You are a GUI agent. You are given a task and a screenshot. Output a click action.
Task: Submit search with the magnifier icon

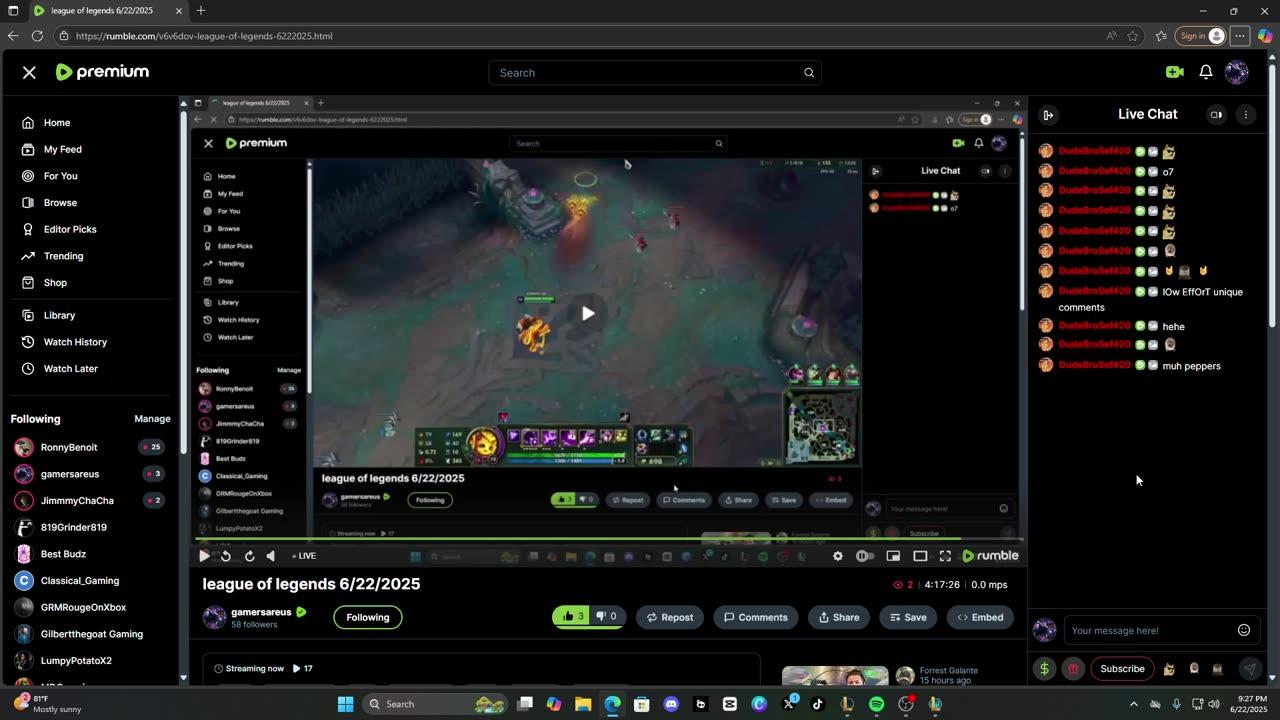point(809,72)
